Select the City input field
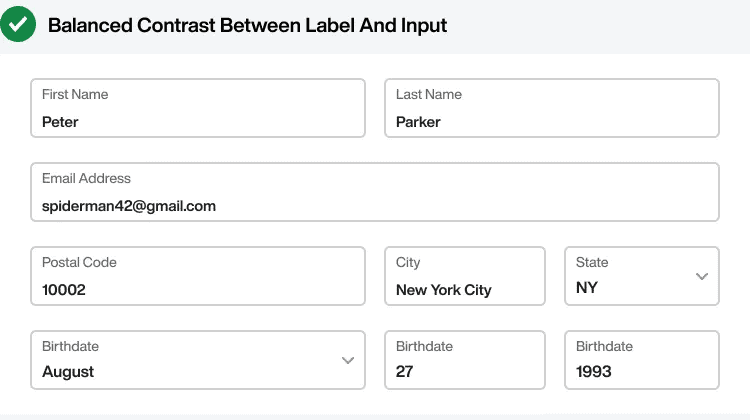The image size is (750, 420). [465, 276]
